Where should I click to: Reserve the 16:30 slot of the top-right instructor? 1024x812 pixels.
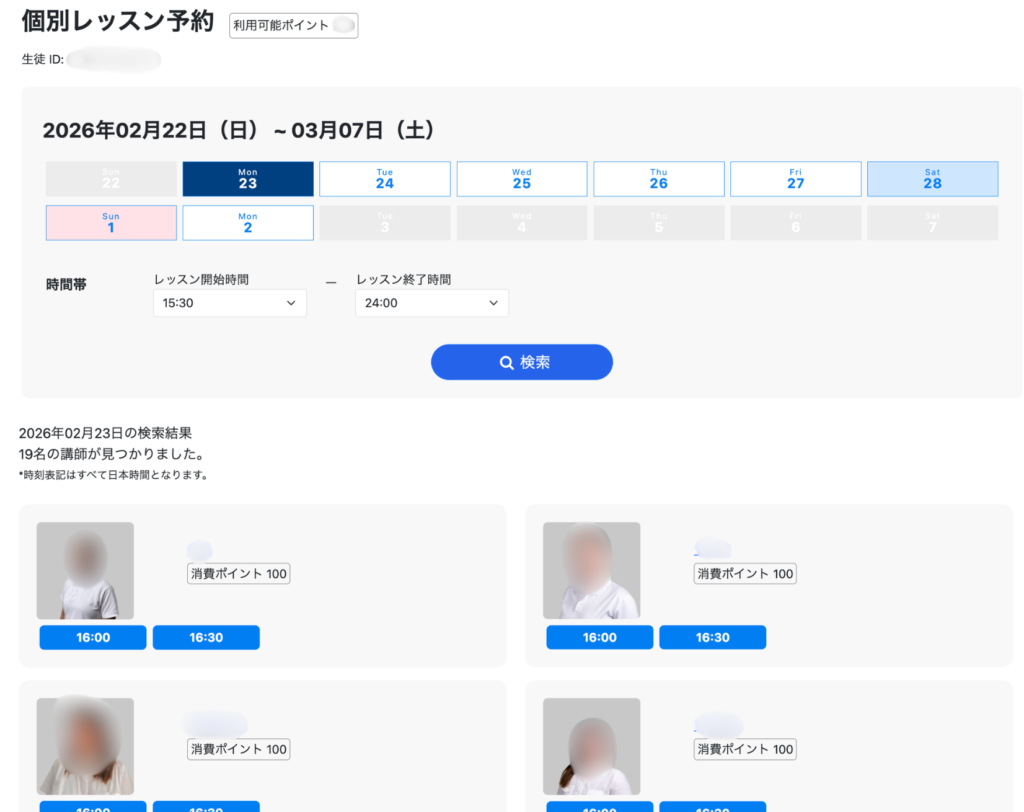[713, 637]
